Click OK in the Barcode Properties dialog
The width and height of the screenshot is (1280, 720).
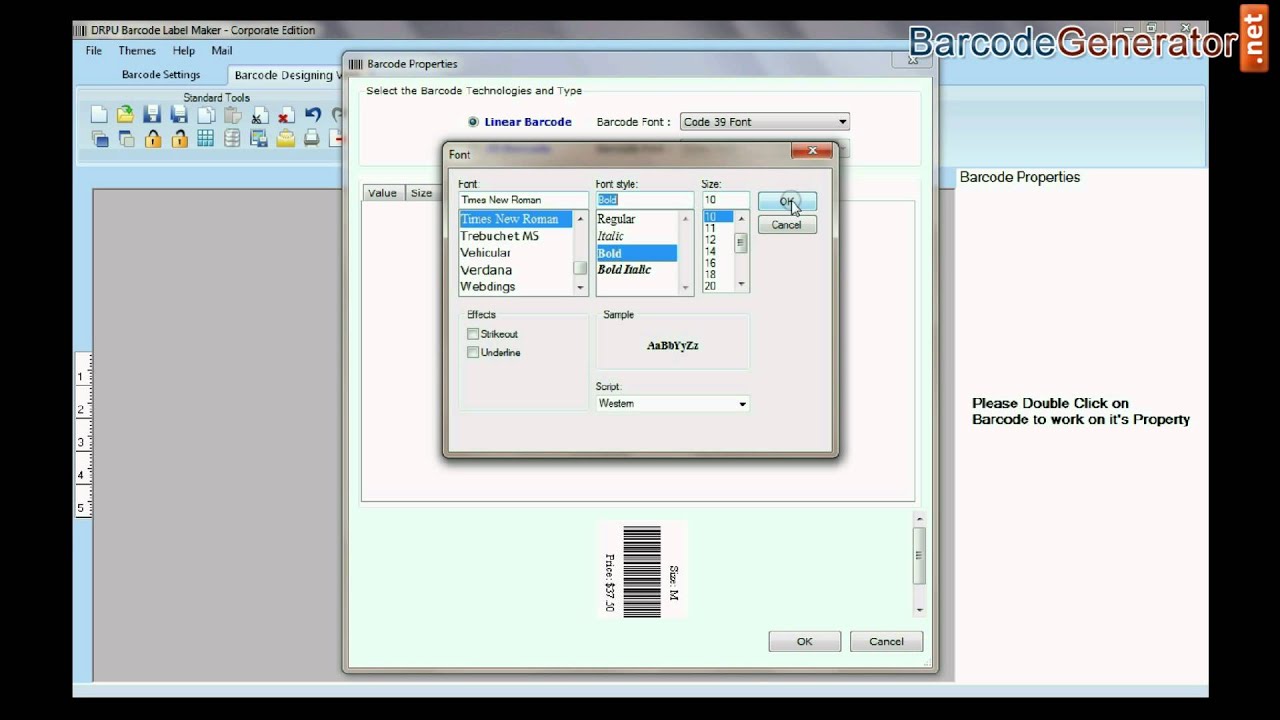[x=805, y=642]
